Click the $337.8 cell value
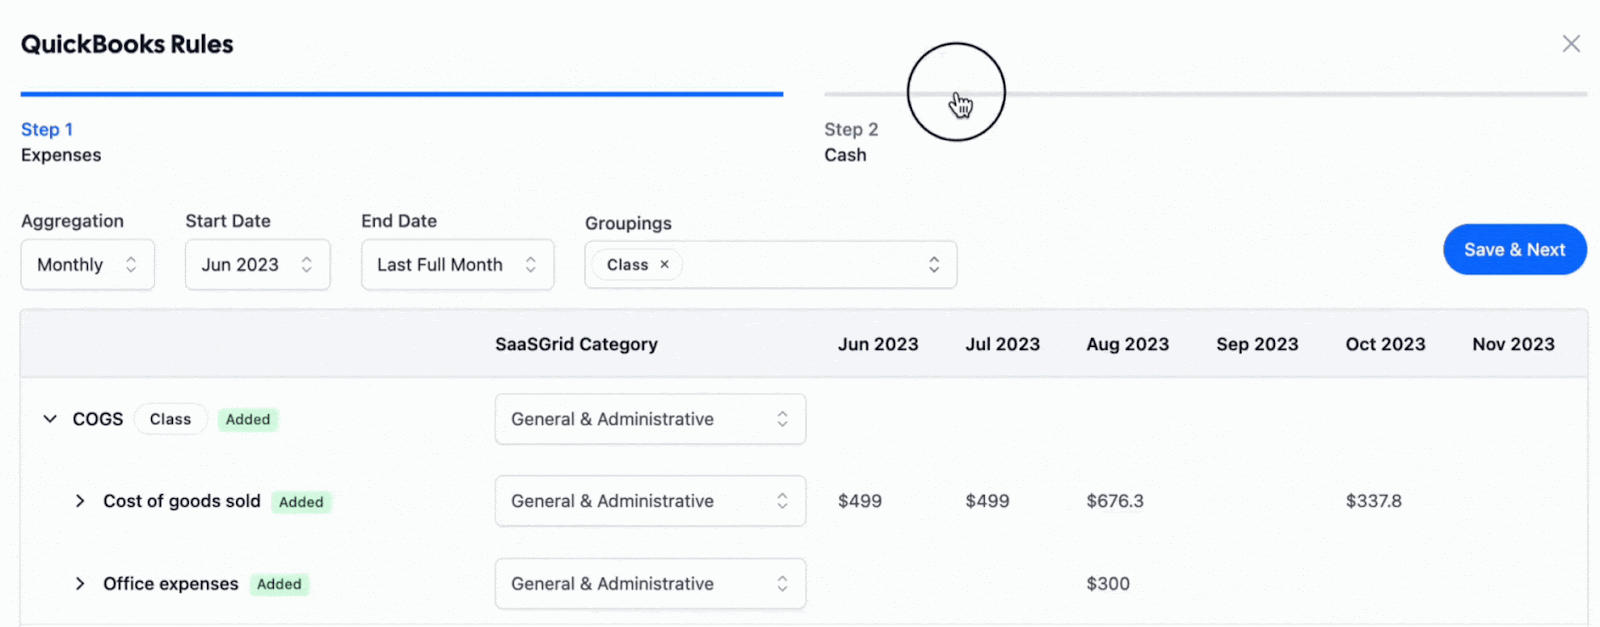The image size is (1600, 627). point(1374,501)
